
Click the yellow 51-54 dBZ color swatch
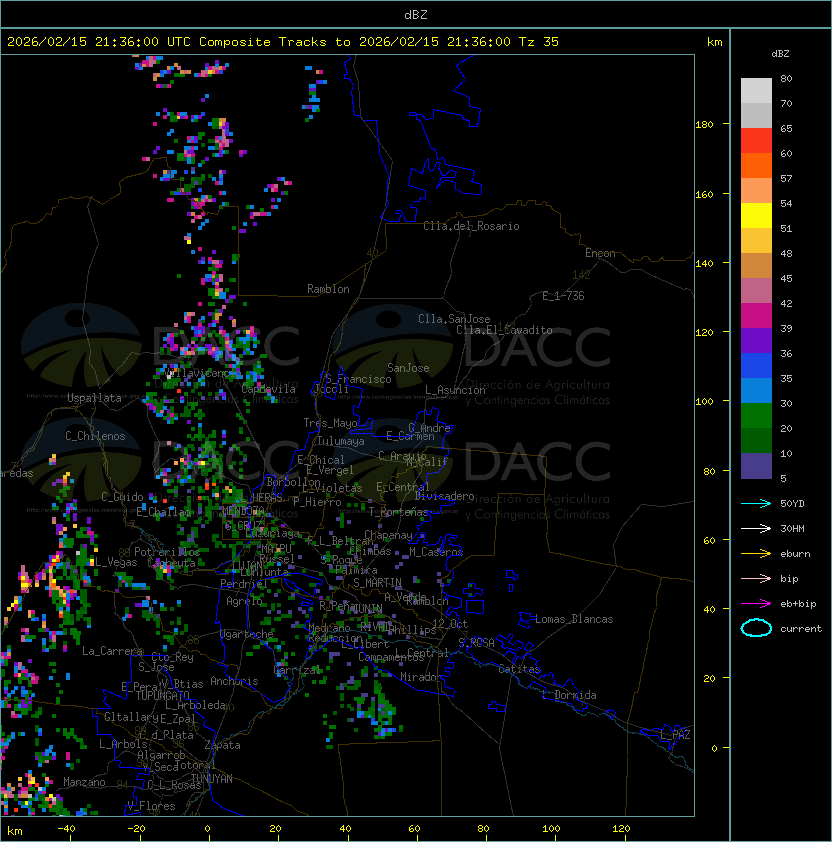(x=756, y=216)
